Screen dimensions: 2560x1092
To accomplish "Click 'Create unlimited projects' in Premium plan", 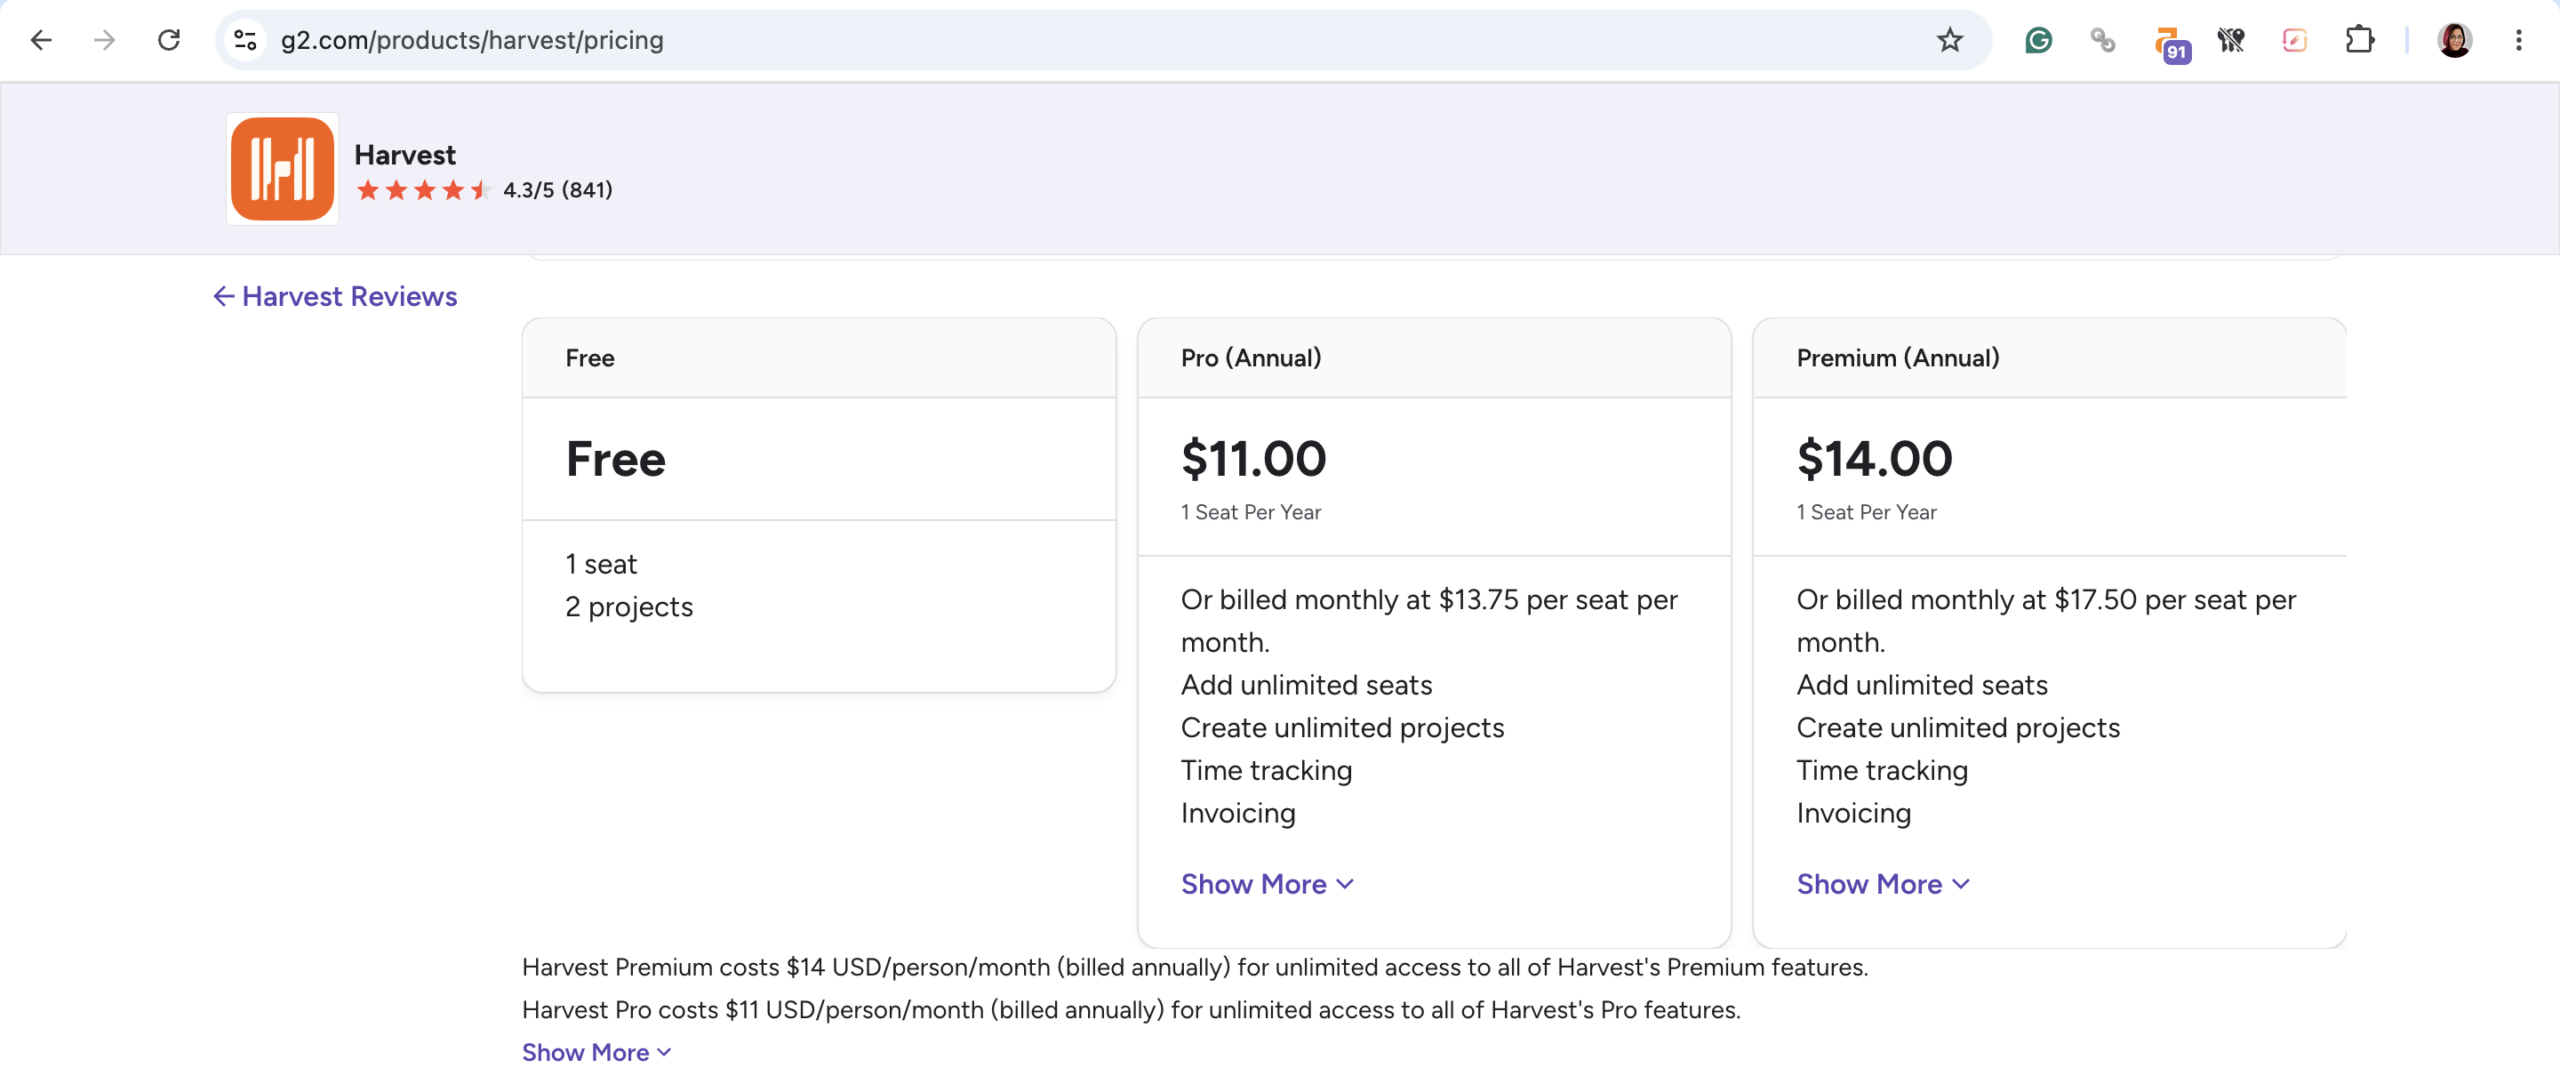I will point(1958,728).
